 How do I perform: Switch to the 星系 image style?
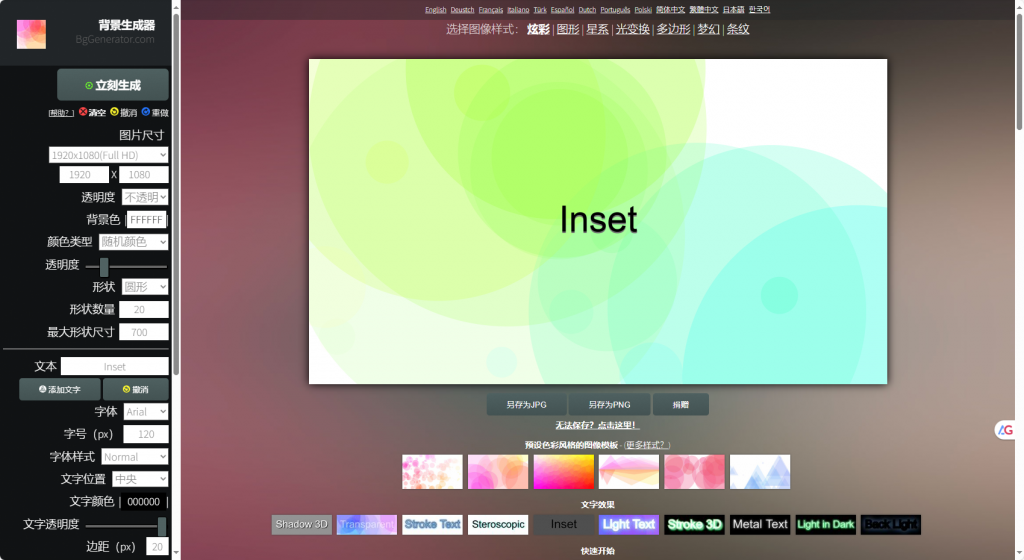tap(597, 29)
